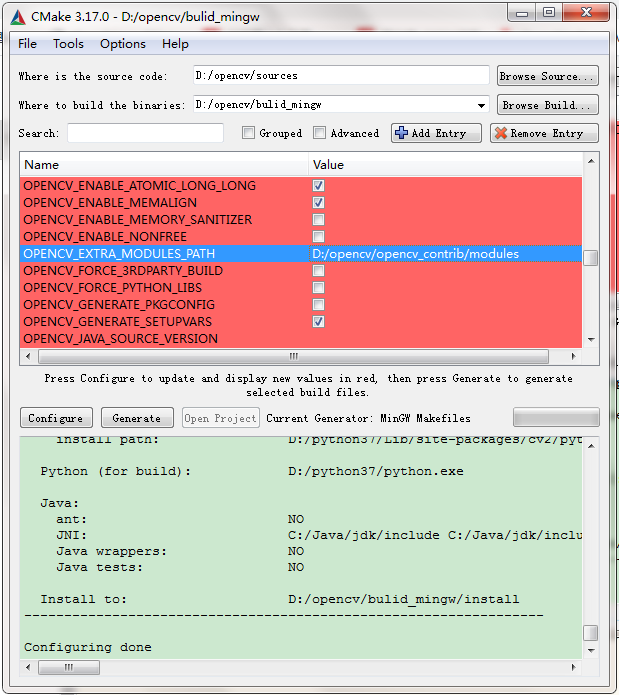Click the Browse Source button
The image size is (619, 695).
(548, 76)
